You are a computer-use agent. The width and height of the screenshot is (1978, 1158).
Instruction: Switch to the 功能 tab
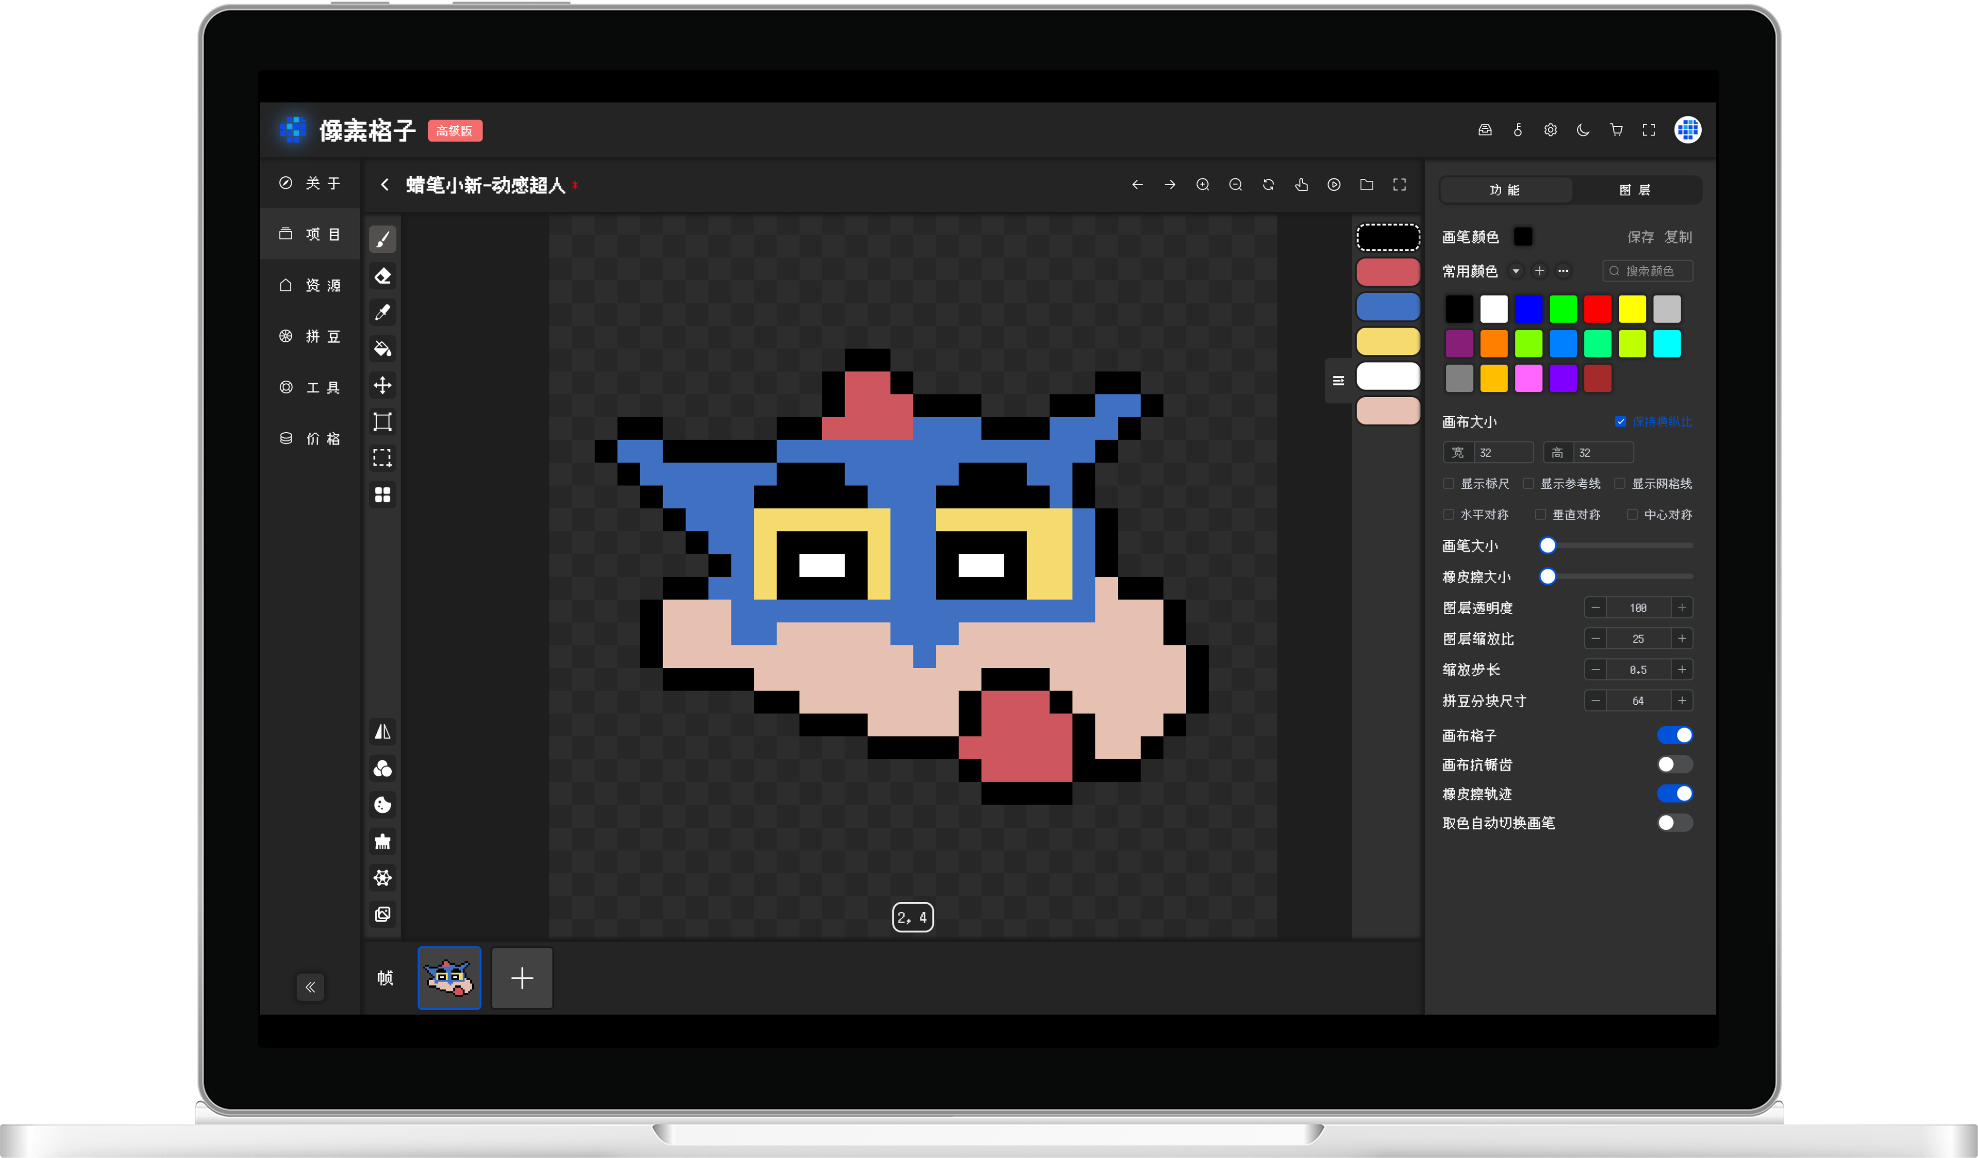[x=1505, y=190]
